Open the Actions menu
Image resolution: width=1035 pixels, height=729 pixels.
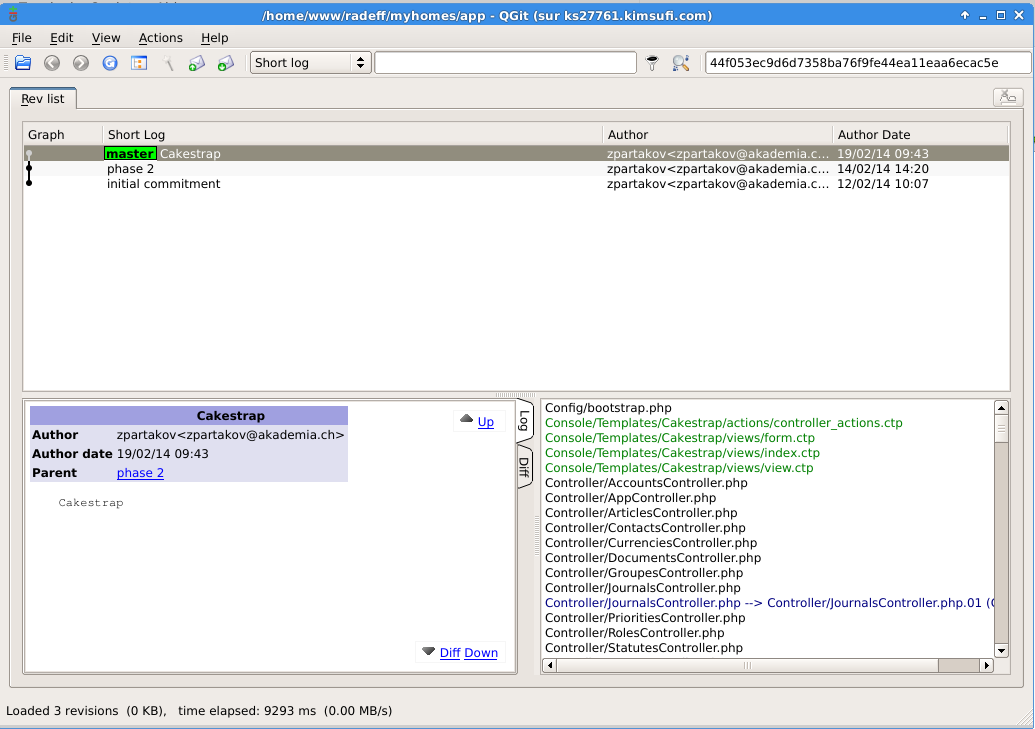160,38
